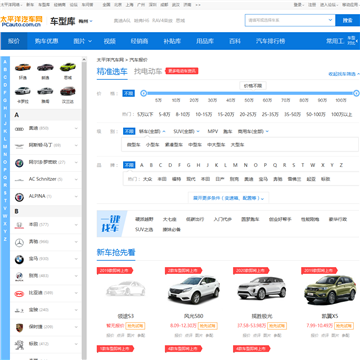The width and height of the screenshot is (360, 360).
Task: Expand the 商用车(全部) dropdown
Action: 253,131
